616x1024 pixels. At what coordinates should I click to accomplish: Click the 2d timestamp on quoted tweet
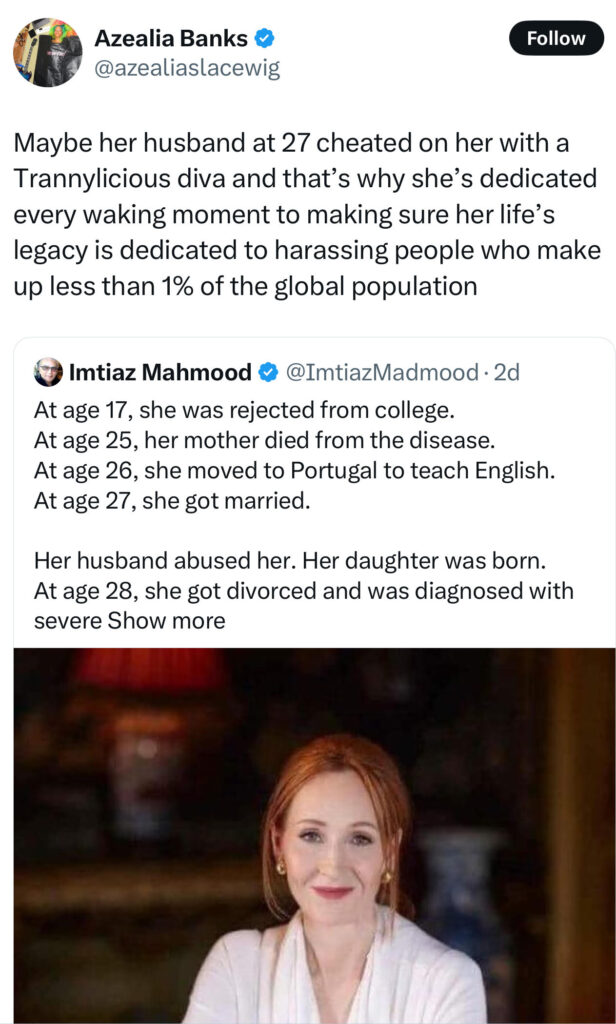point(507,372)
